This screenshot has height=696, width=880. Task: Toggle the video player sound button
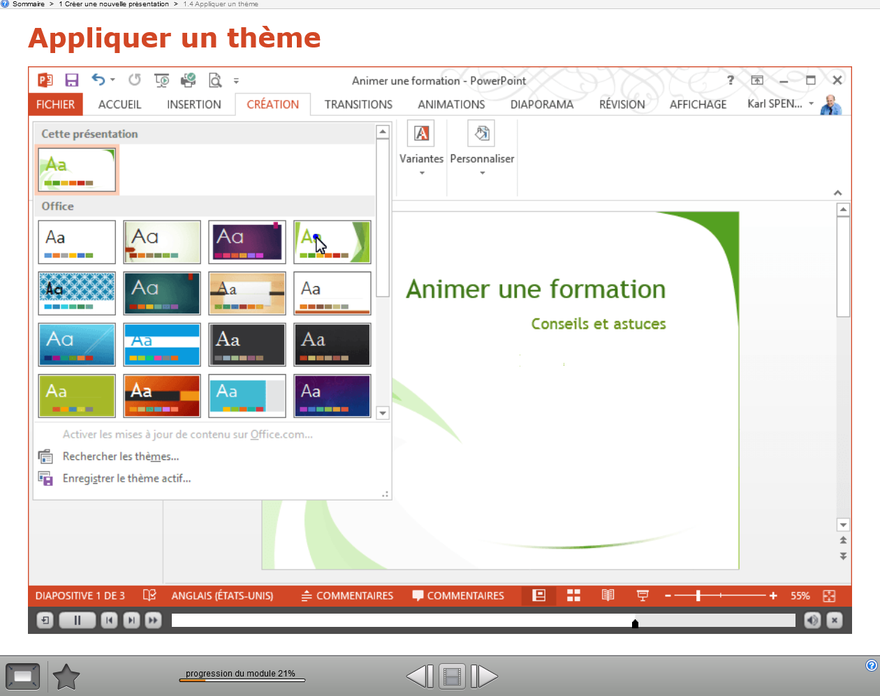[812, 621]
